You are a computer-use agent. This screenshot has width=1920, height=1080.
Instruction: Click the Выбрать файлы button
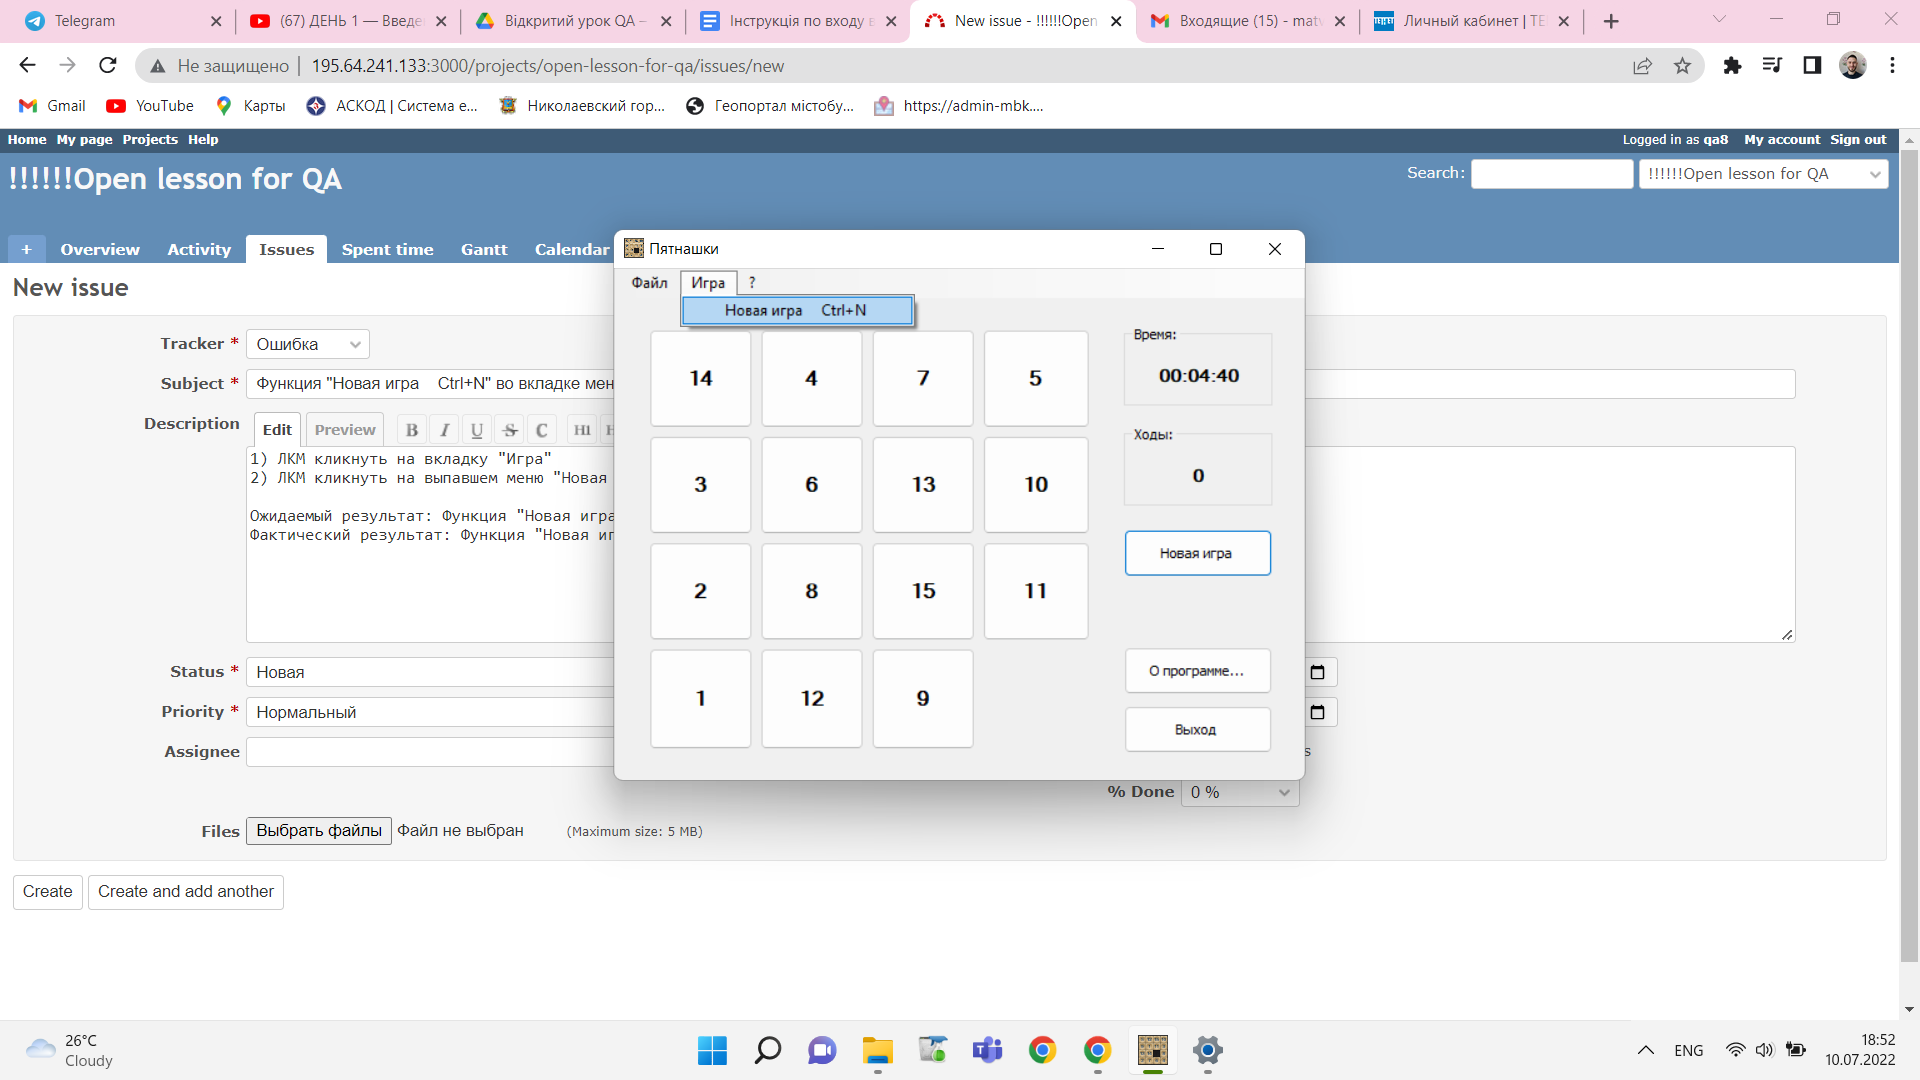319,831
